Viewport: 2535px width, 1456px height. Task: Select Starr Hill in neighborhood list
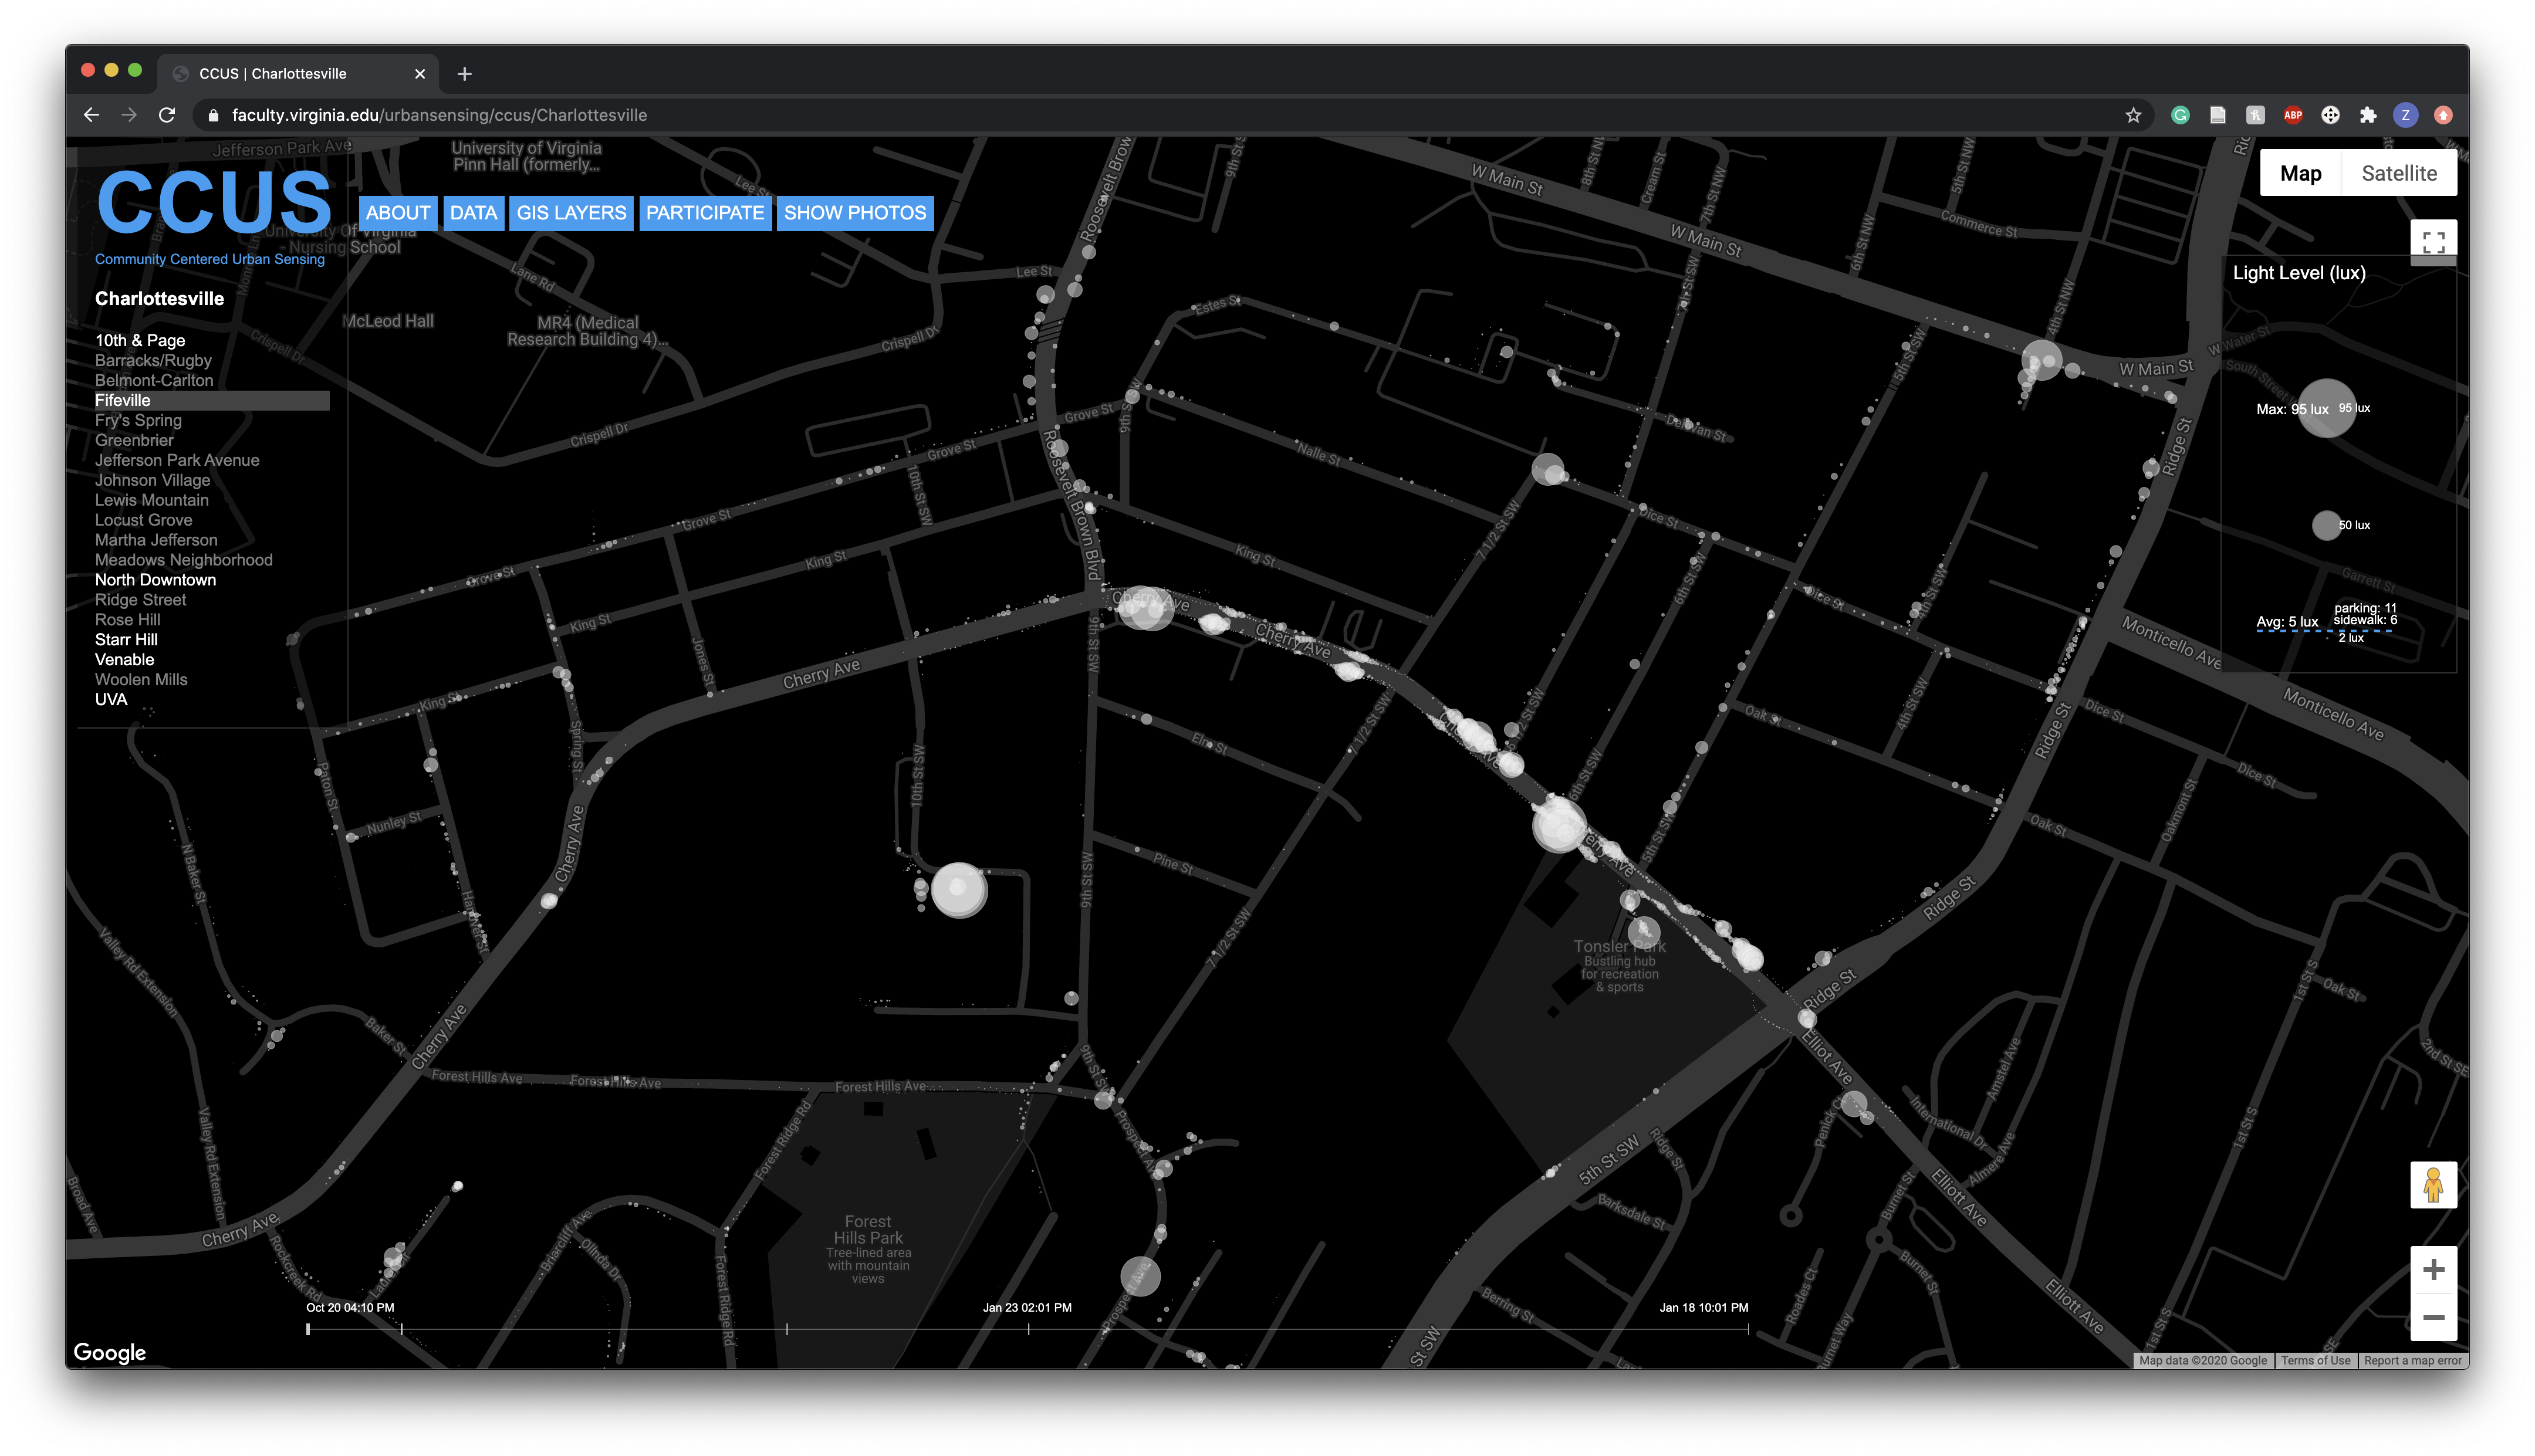(126, 640)
